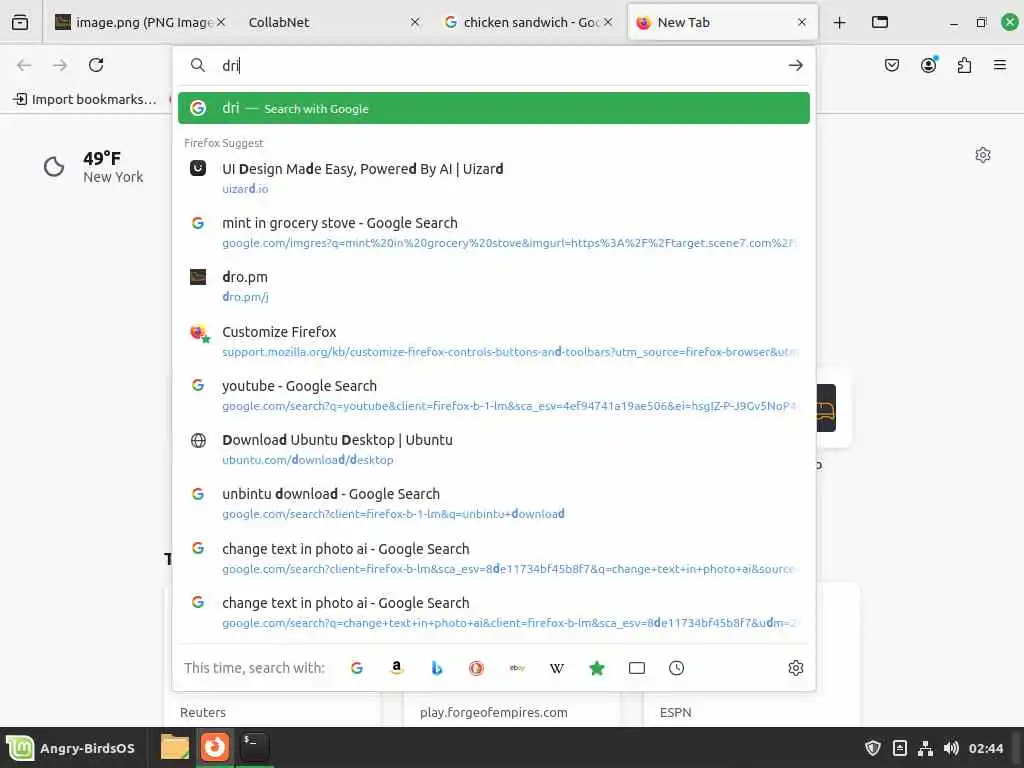Image resolution: width=1024 pixels, height=768 pixels.
Task: Open 'unbintu download' suggestion
Action: (494, 504)
